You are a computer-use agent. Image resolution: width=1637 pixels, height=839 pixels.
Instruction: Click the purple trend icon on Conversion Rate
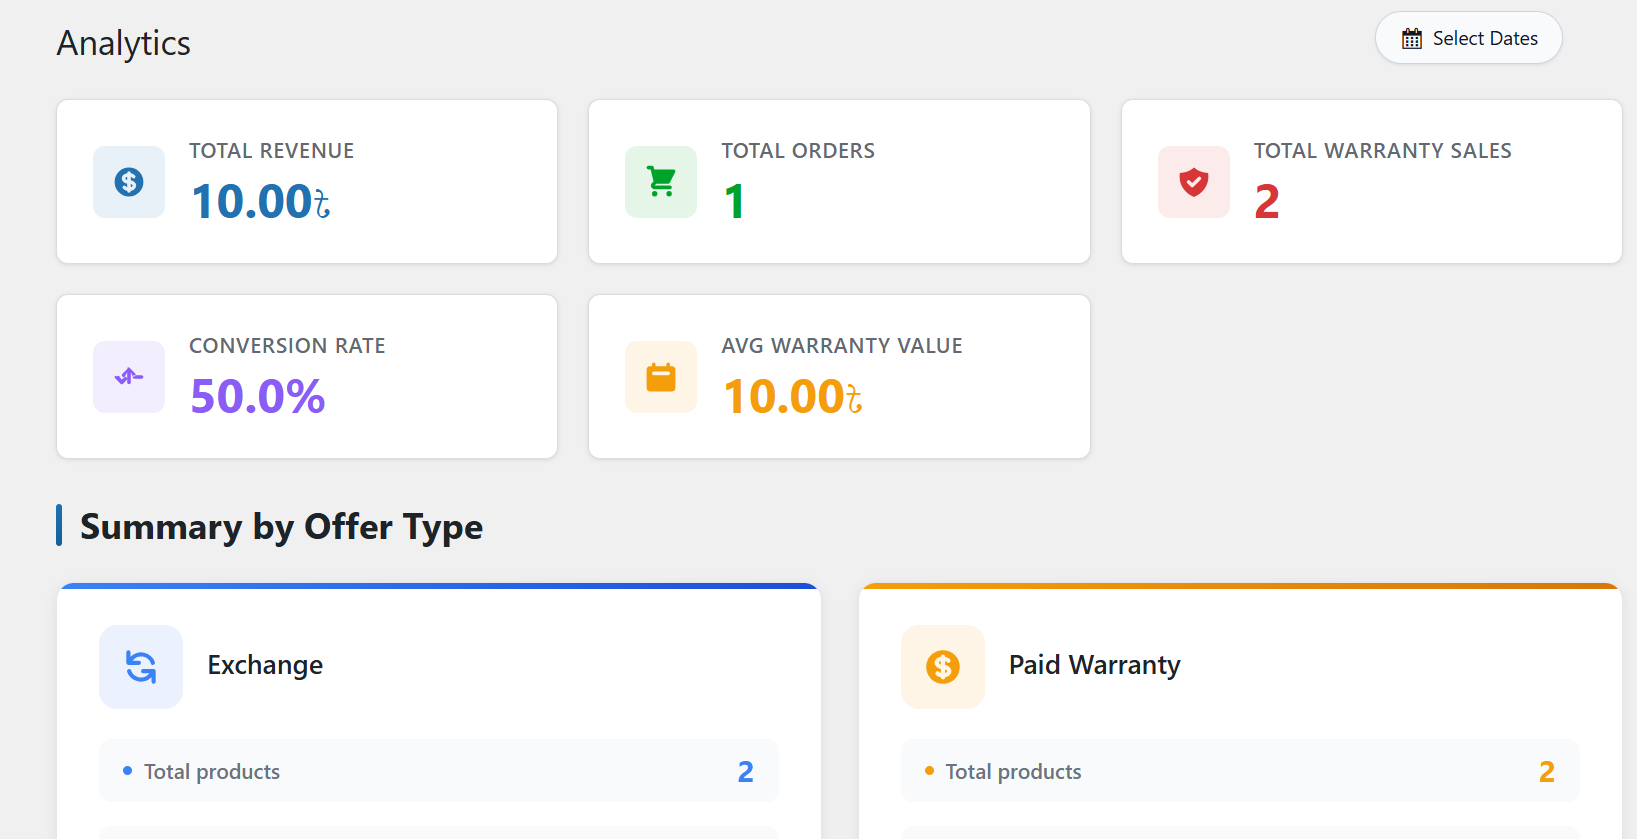tap(128, 377)
